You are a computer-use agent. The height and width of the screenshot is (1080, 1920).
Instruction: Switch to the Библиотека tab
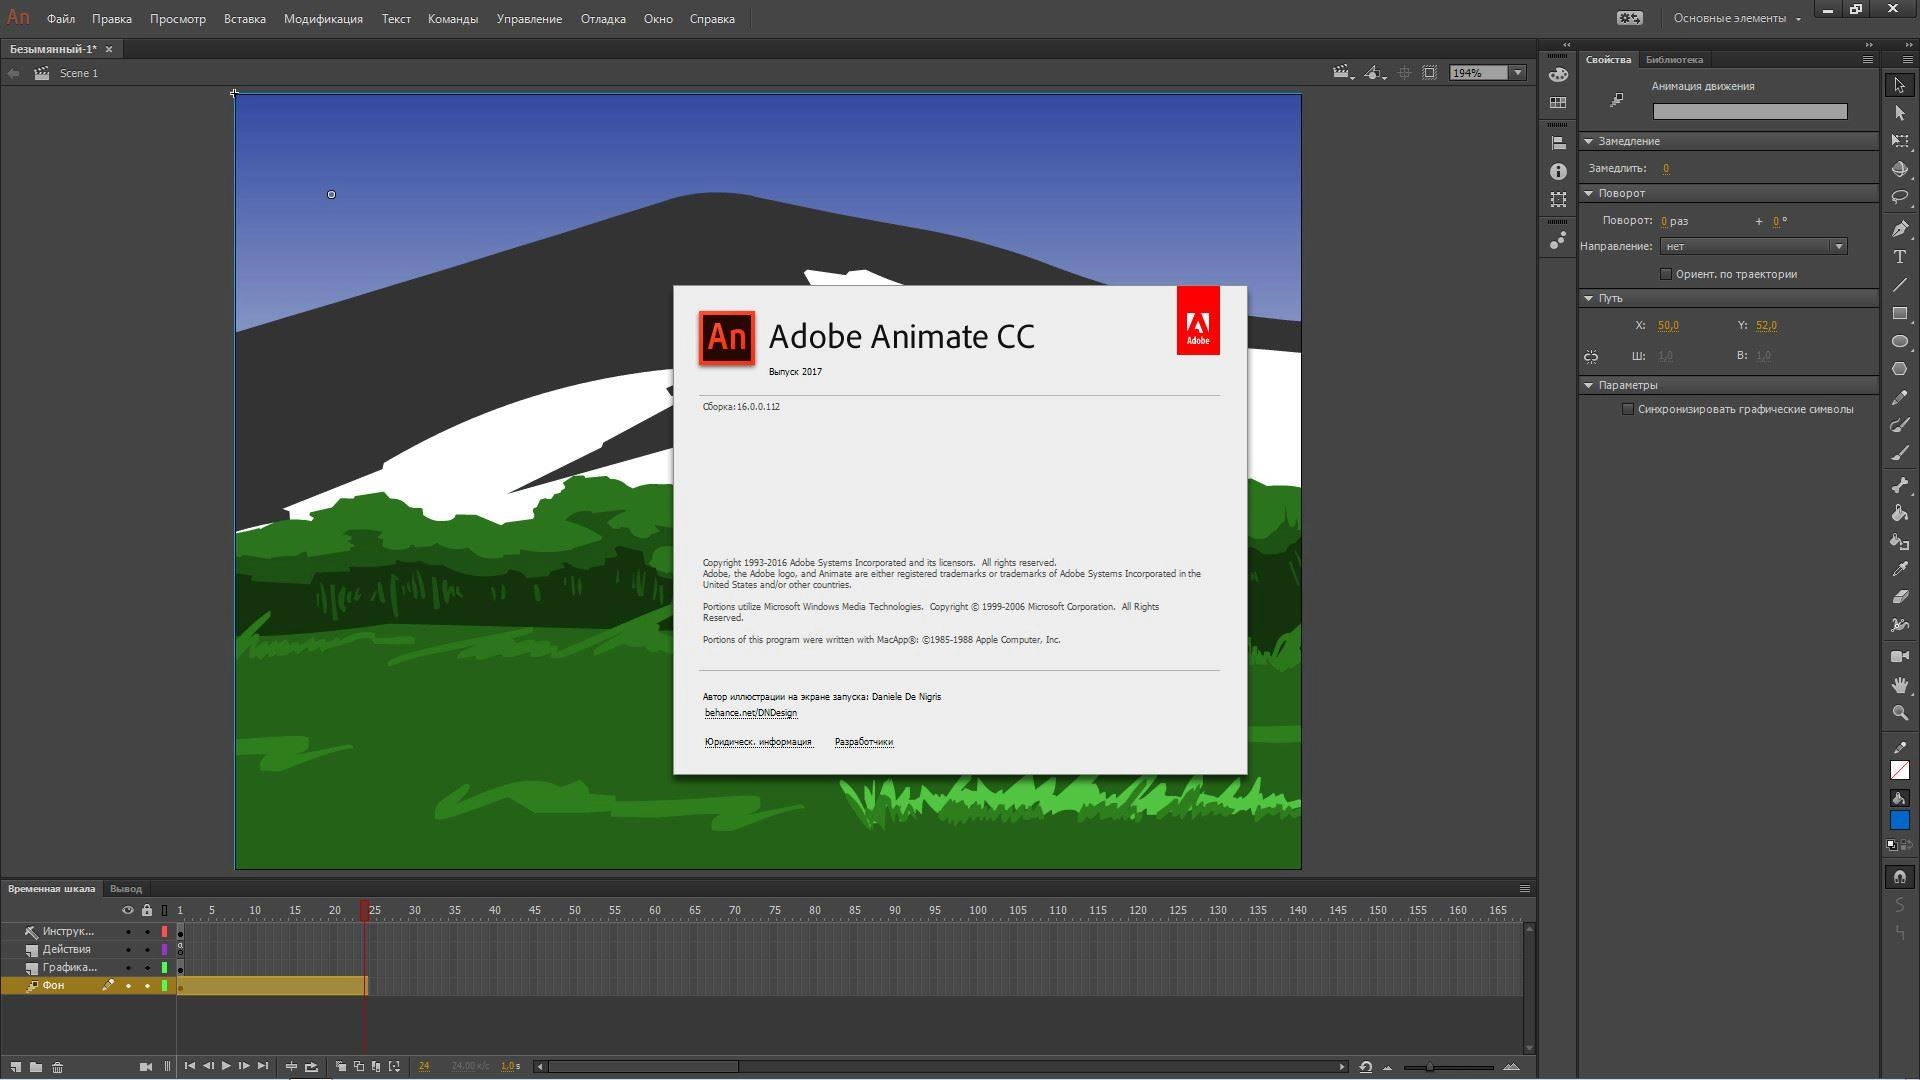click(x=1674, y=60)
